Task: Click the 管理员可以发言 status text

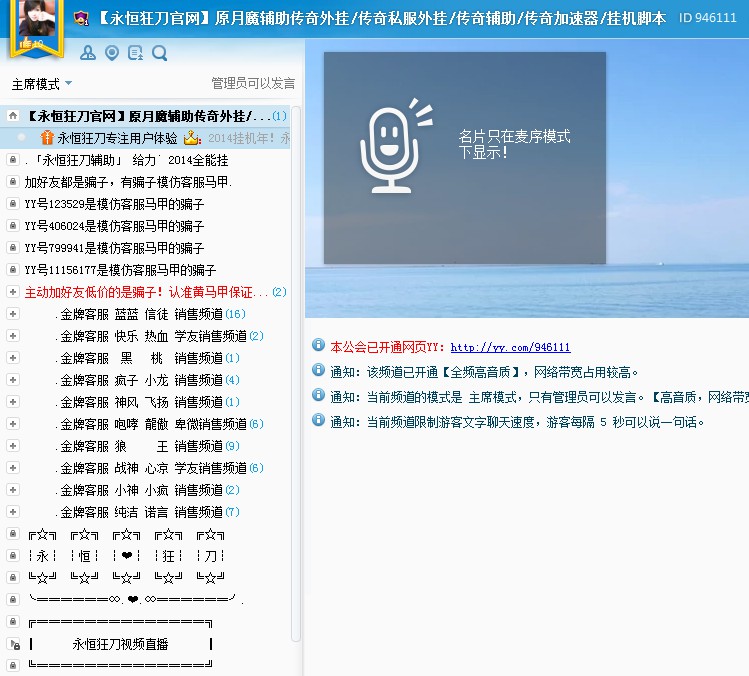Action: tap(253, 83)
